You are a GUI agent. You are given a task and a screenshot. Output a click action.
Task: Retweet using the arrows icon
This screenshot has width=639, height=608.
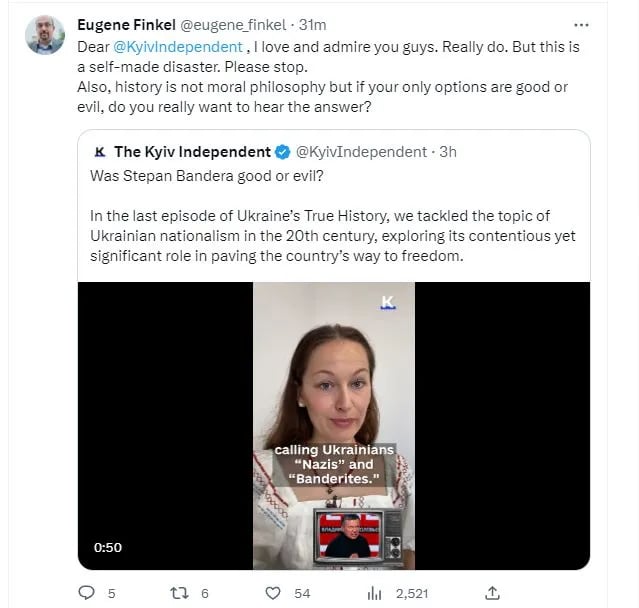[x=179, y=593]
